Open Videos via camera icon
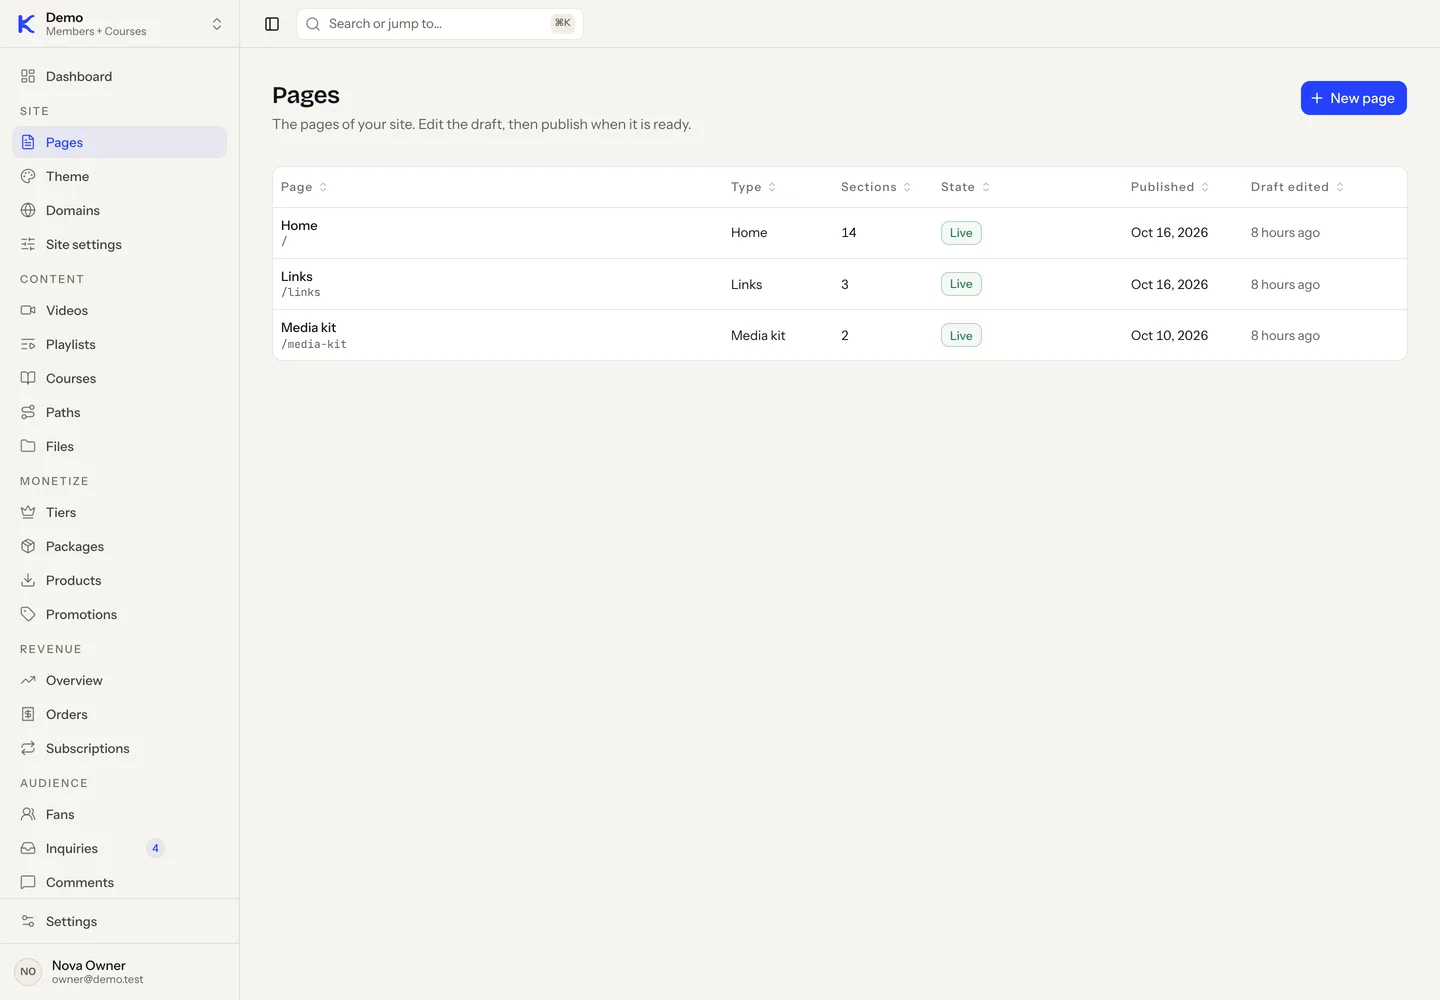Image resolution: width=1440 pixels, height=1000 pixels. click(x=28, y=310)
